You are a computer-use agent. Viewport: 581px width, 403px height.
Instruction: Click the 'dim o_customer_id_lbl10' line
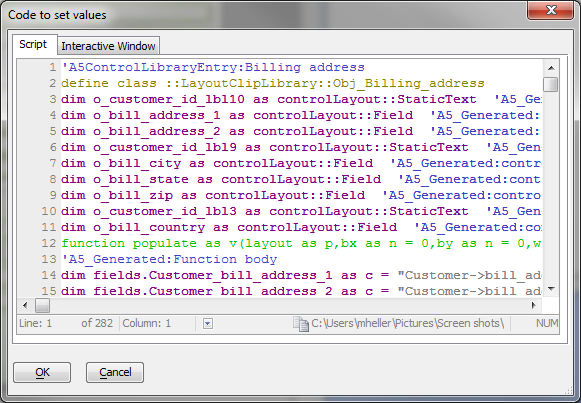[x=301, y=99]
